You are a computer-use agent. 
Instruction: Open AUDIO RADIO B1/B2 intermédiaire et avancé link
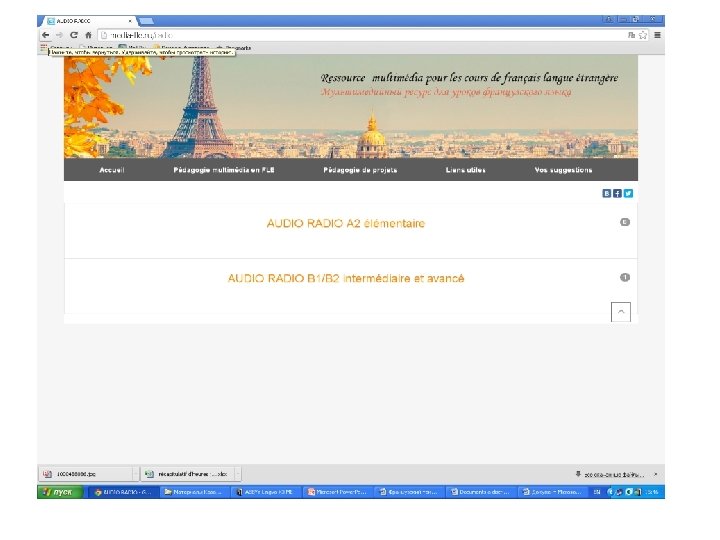pyautogui.click(x=346, y=278)
